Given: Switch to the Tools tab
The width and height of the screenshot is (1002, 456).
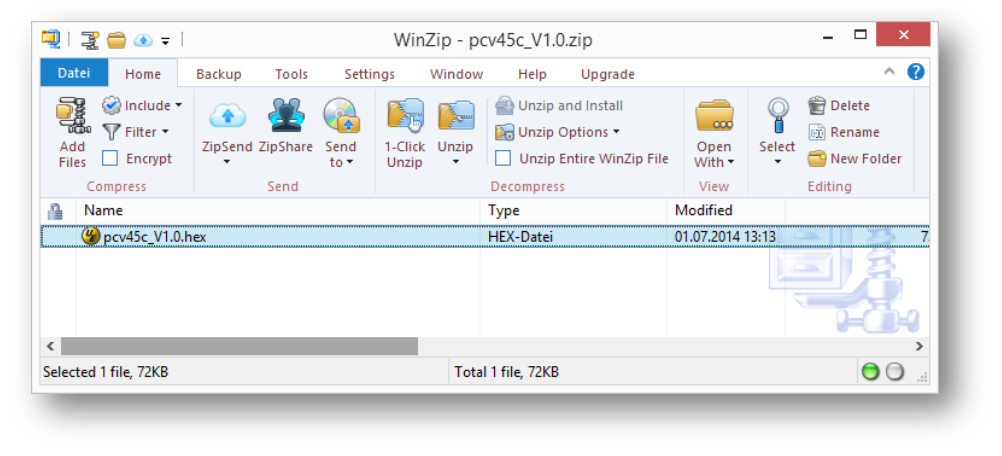Looking at the screenshot, I should pos(291,74).
